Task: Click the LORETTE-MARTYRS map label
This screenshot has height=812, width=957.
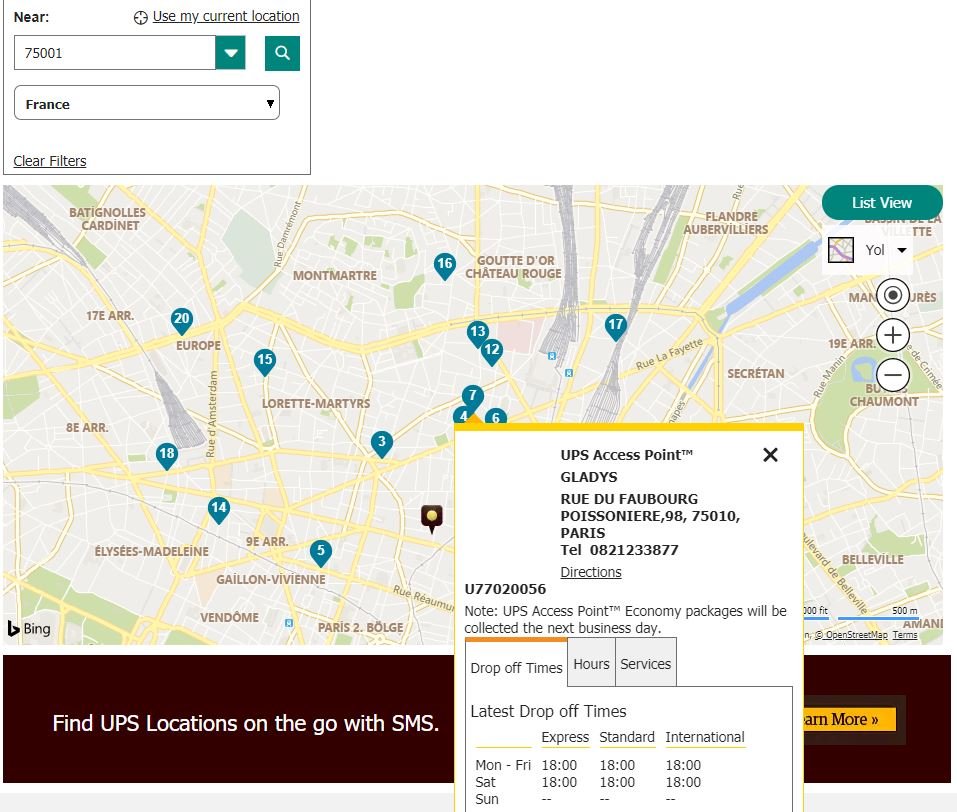Action: click(316, 404)
